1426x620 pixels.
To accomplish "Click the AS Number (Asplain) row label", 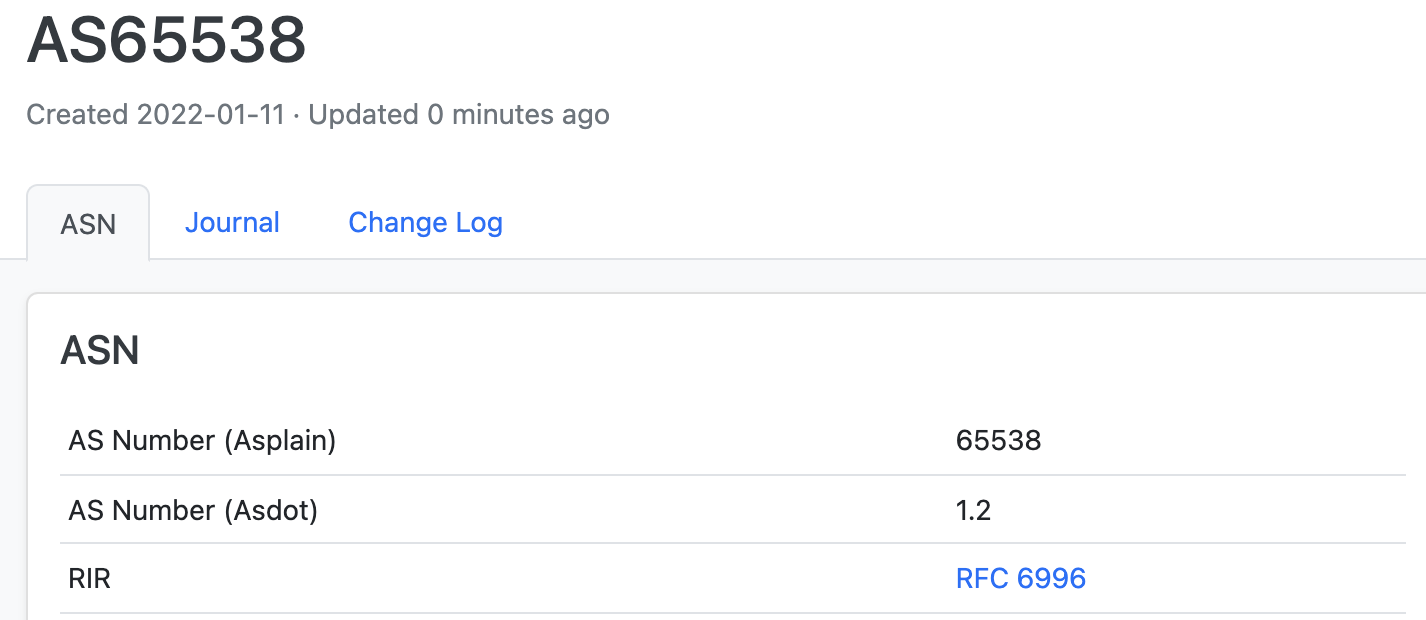I will click(x=202, y=439).
